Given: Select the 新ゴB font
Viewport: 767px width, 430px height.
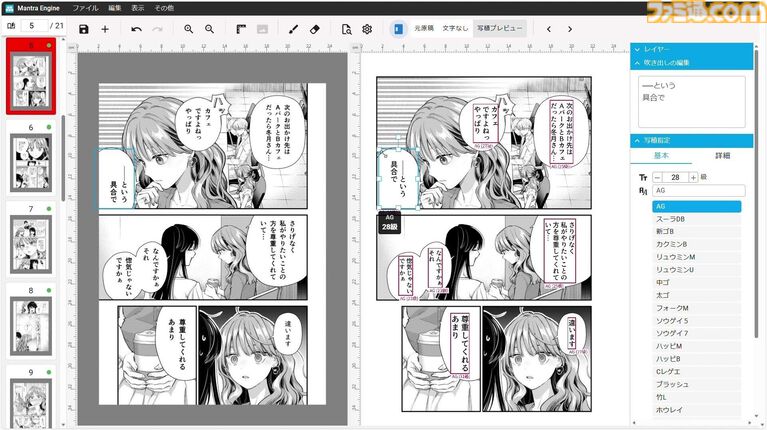Looking at the screenshot, I should pyautogui.click(x=696, y=231).
